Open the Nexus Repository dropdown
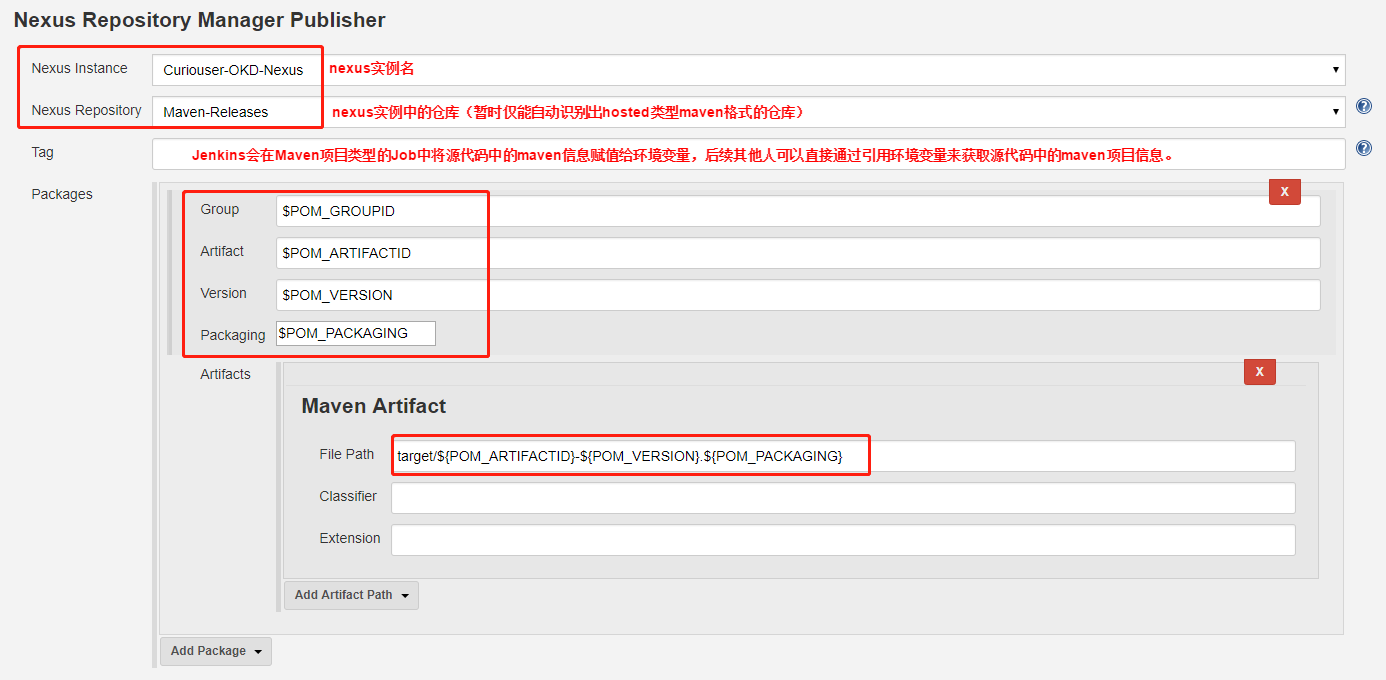Image resolution: width=1386 pixels, height=680 pixels. coord(749,112)
